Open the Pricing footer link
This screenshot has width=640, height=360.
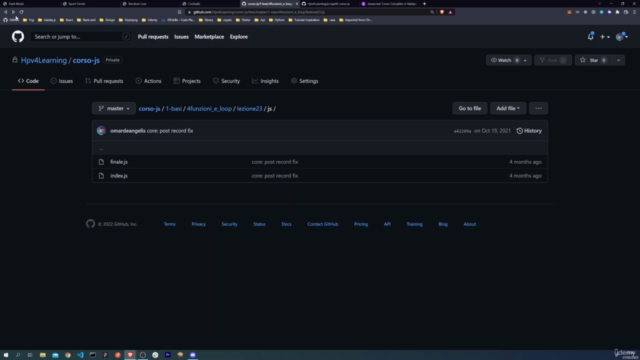point(361,224)
